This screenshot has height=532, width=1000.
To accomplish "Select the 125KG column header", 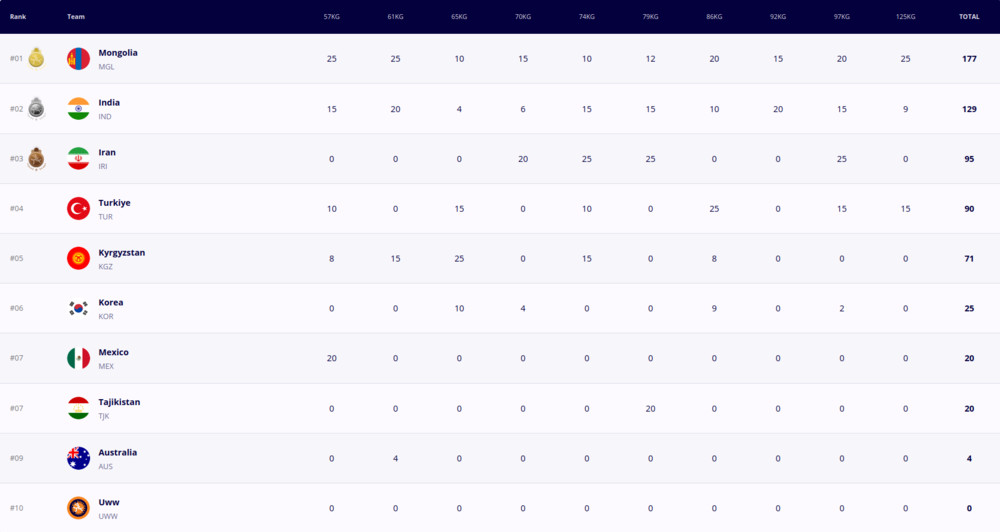I will [x=905, y=17].
